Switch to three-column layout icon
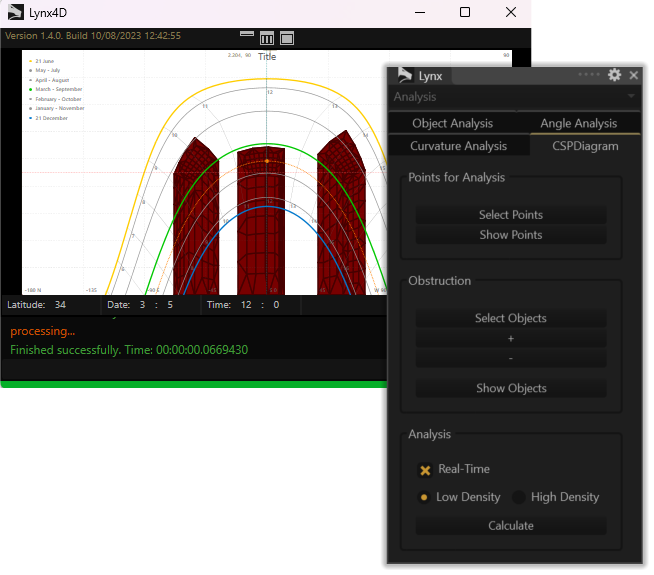The width and height of the screenshot is (654, 575). [x=267, y=38]
